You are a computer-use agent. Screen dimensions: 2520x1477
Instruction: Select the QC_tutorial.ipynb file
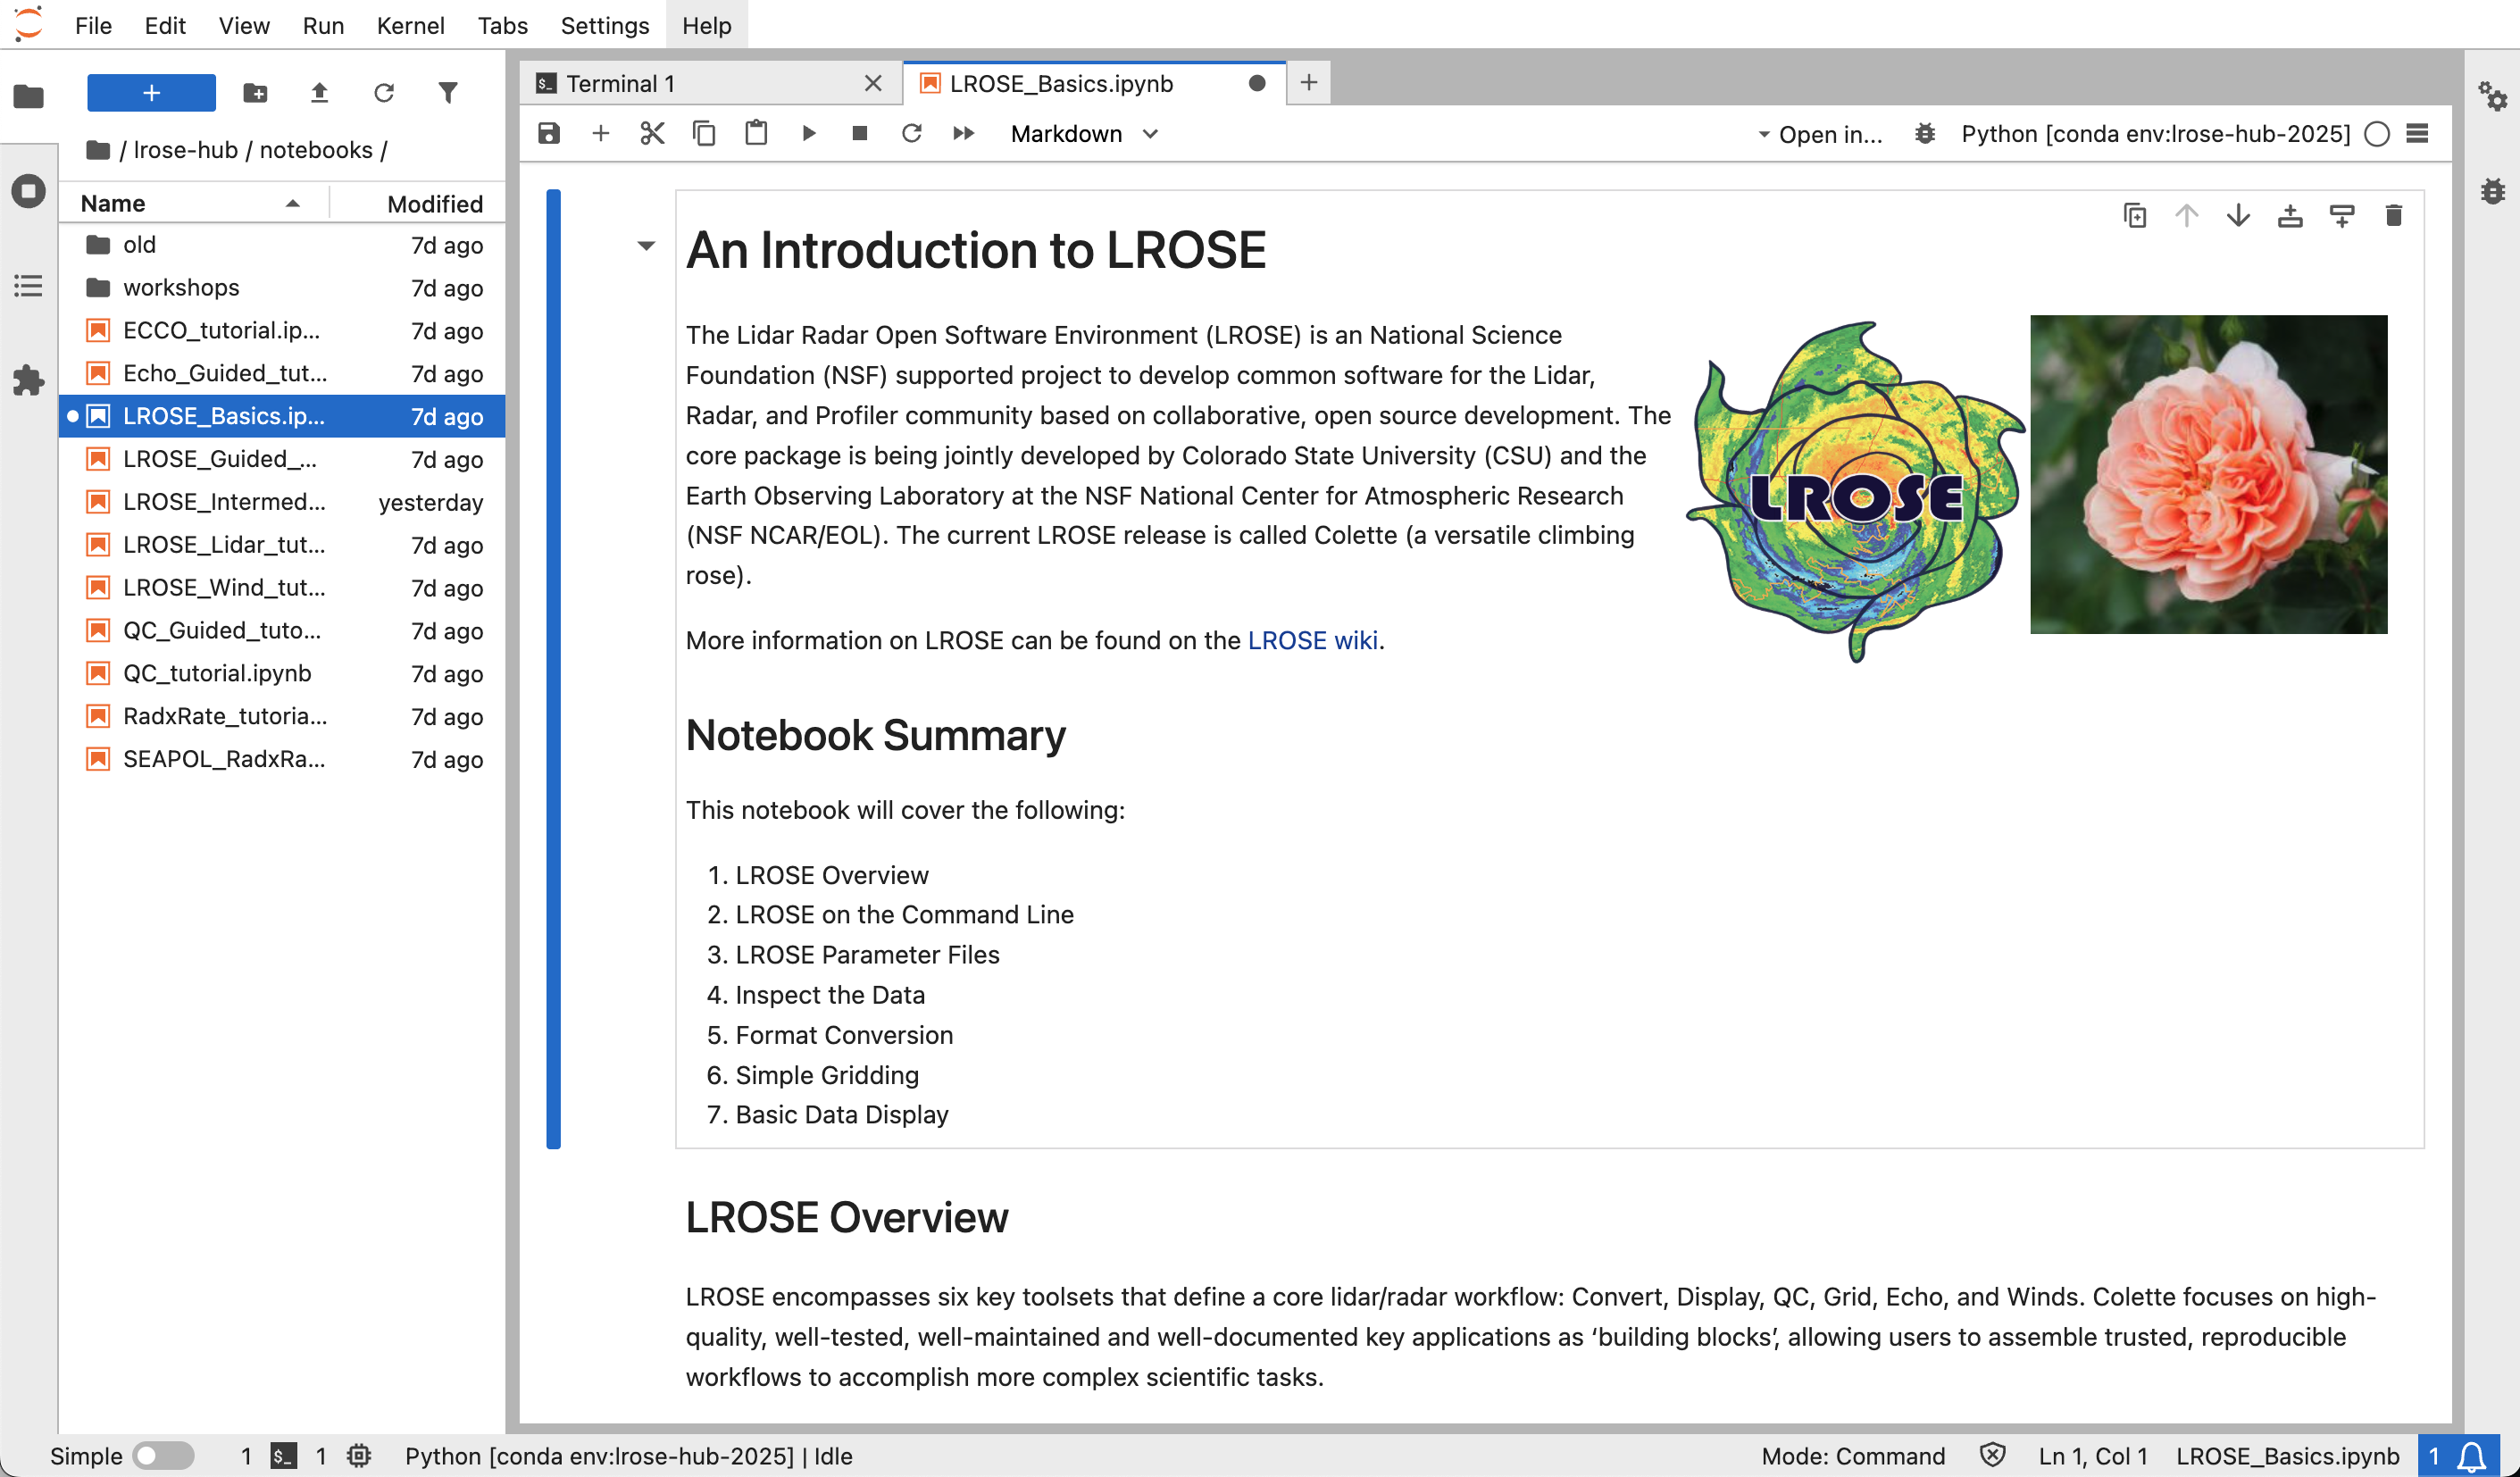click(x=282, y=674)
